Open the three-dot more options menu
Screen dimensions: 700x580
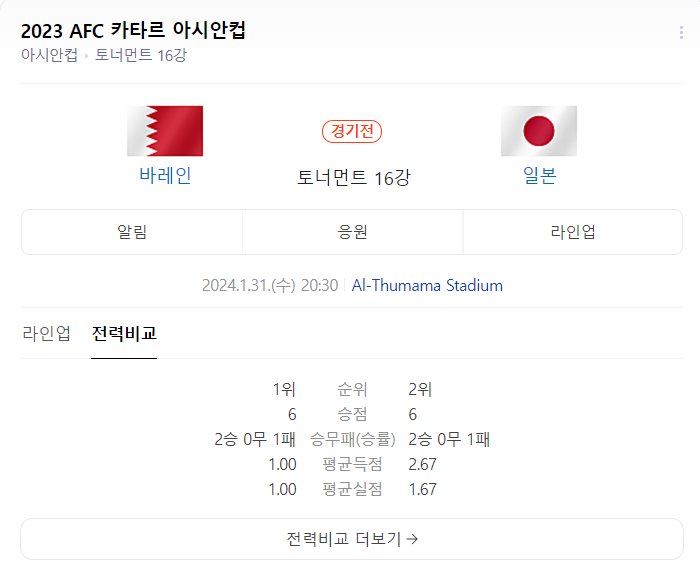[681, 33]
